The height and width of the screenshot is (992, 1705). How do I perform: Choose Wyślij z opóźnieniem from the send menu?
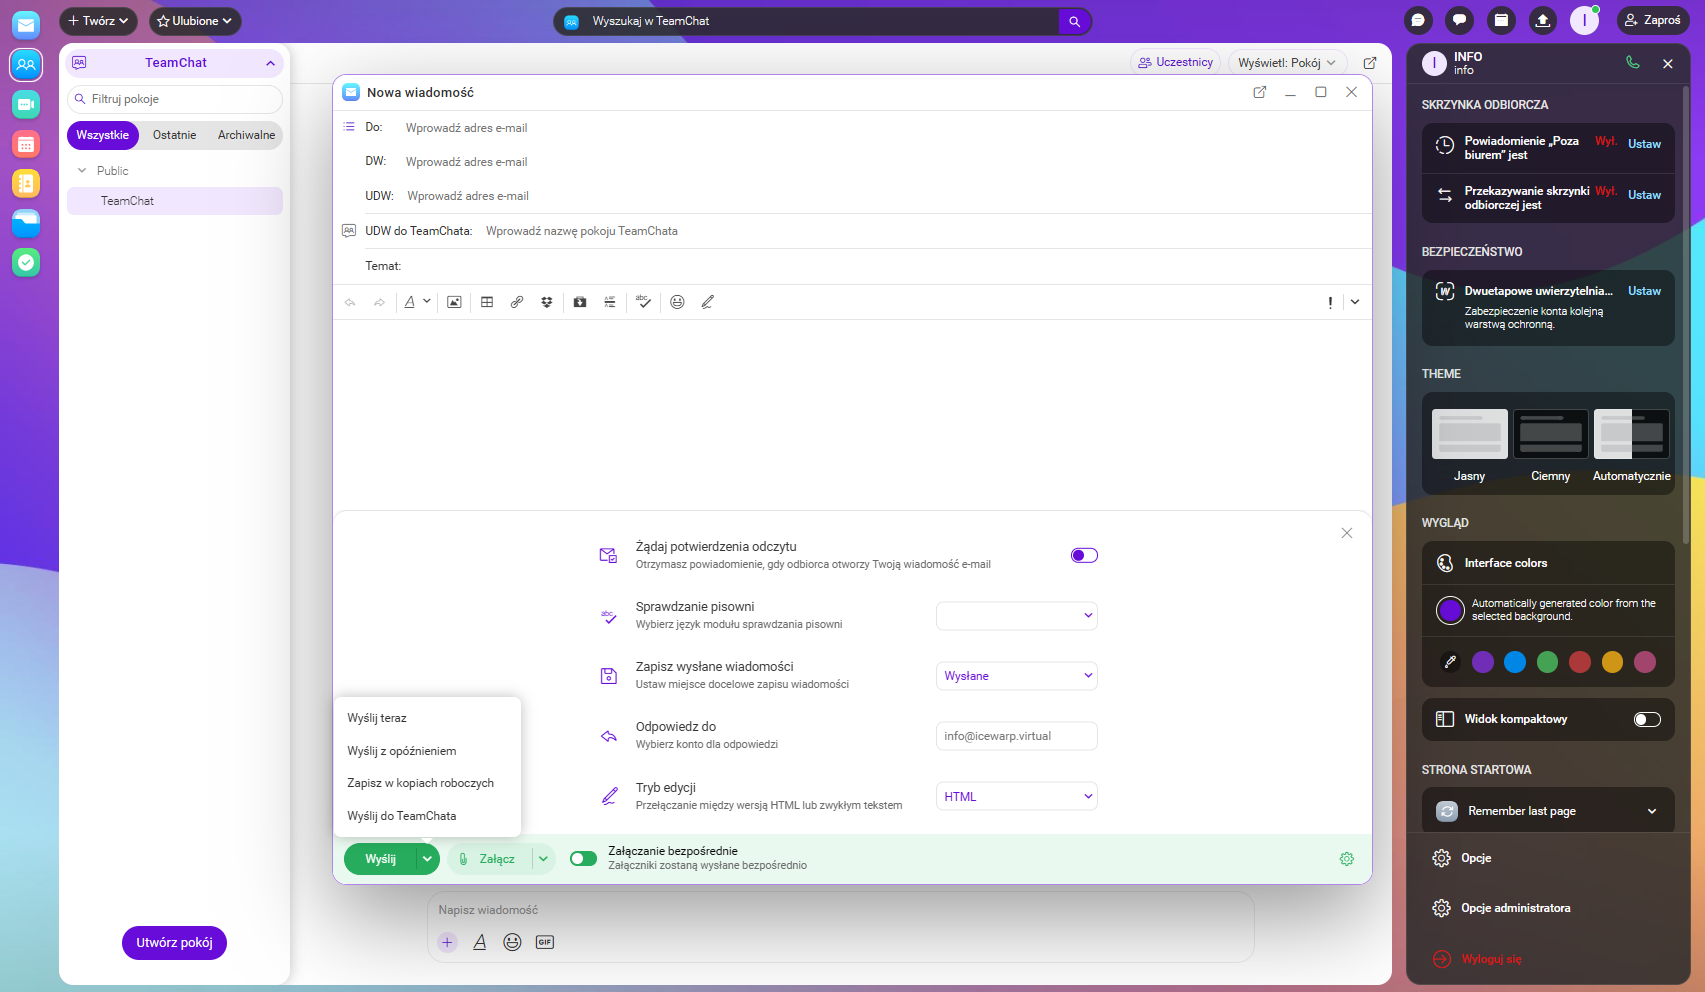coord(402,751)
